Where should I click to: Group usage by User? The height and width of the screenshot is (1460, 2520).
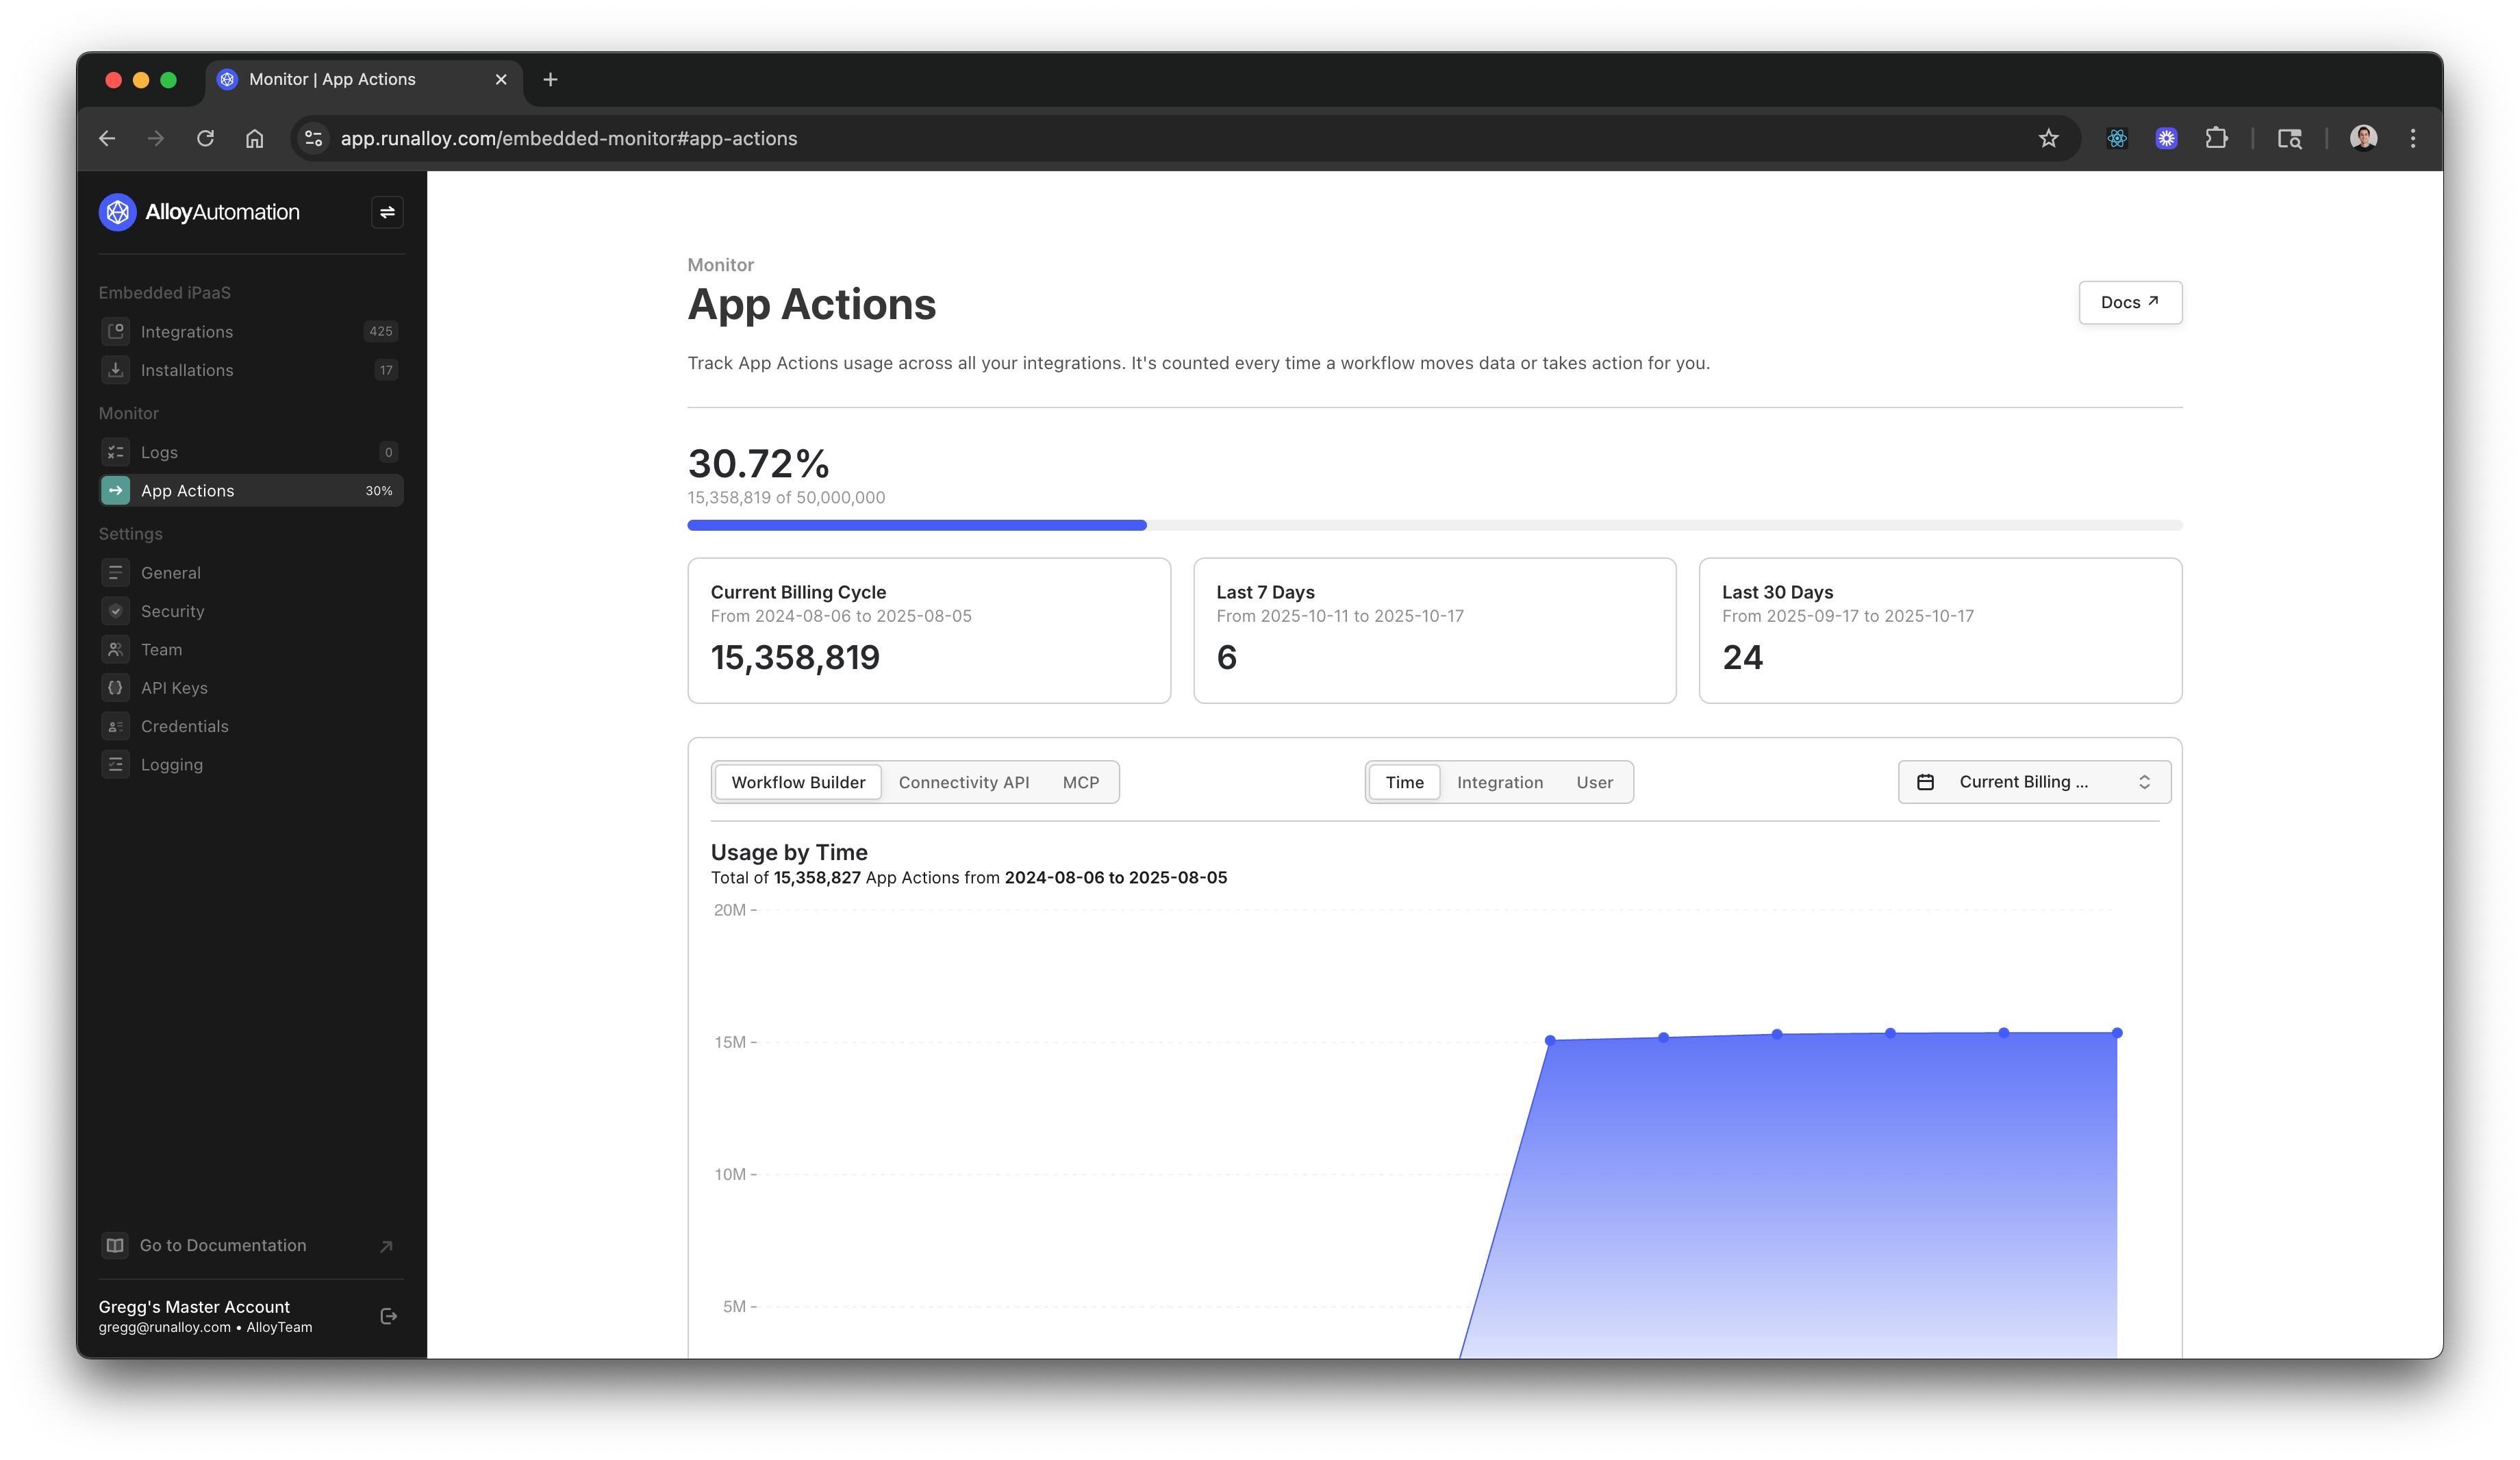click(x=1594, y=782)
